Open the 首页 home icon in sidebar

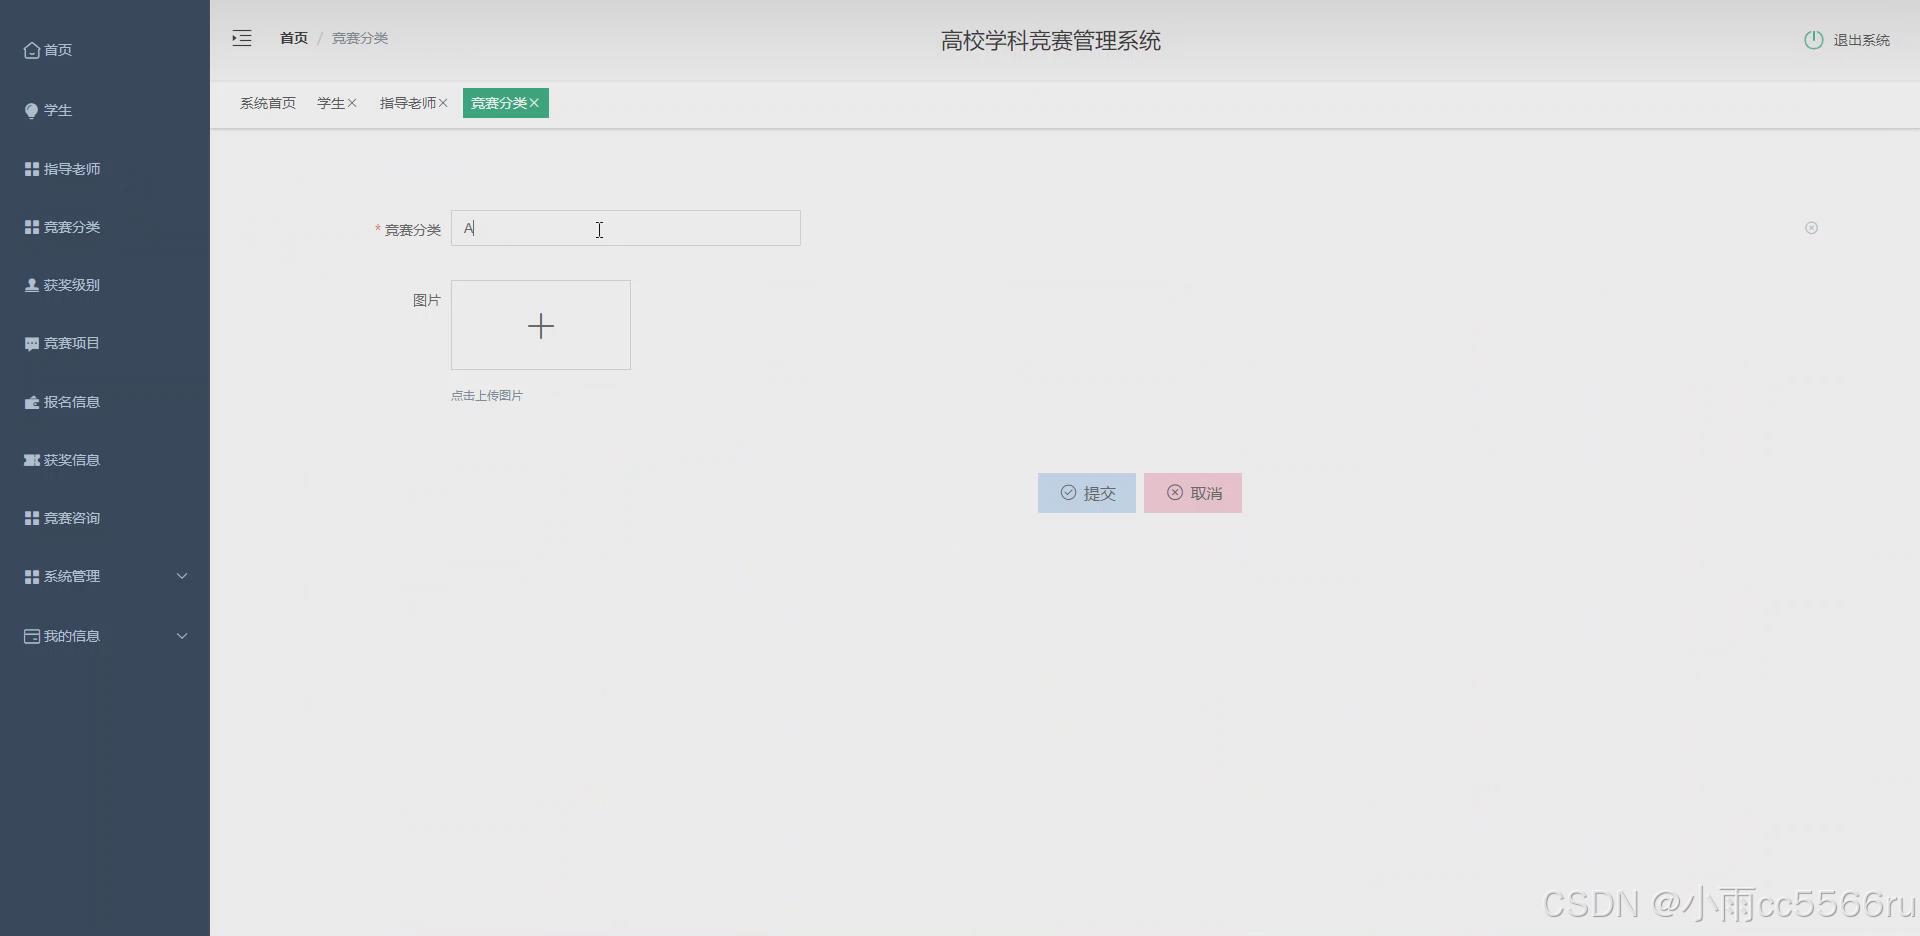(31, 50)
